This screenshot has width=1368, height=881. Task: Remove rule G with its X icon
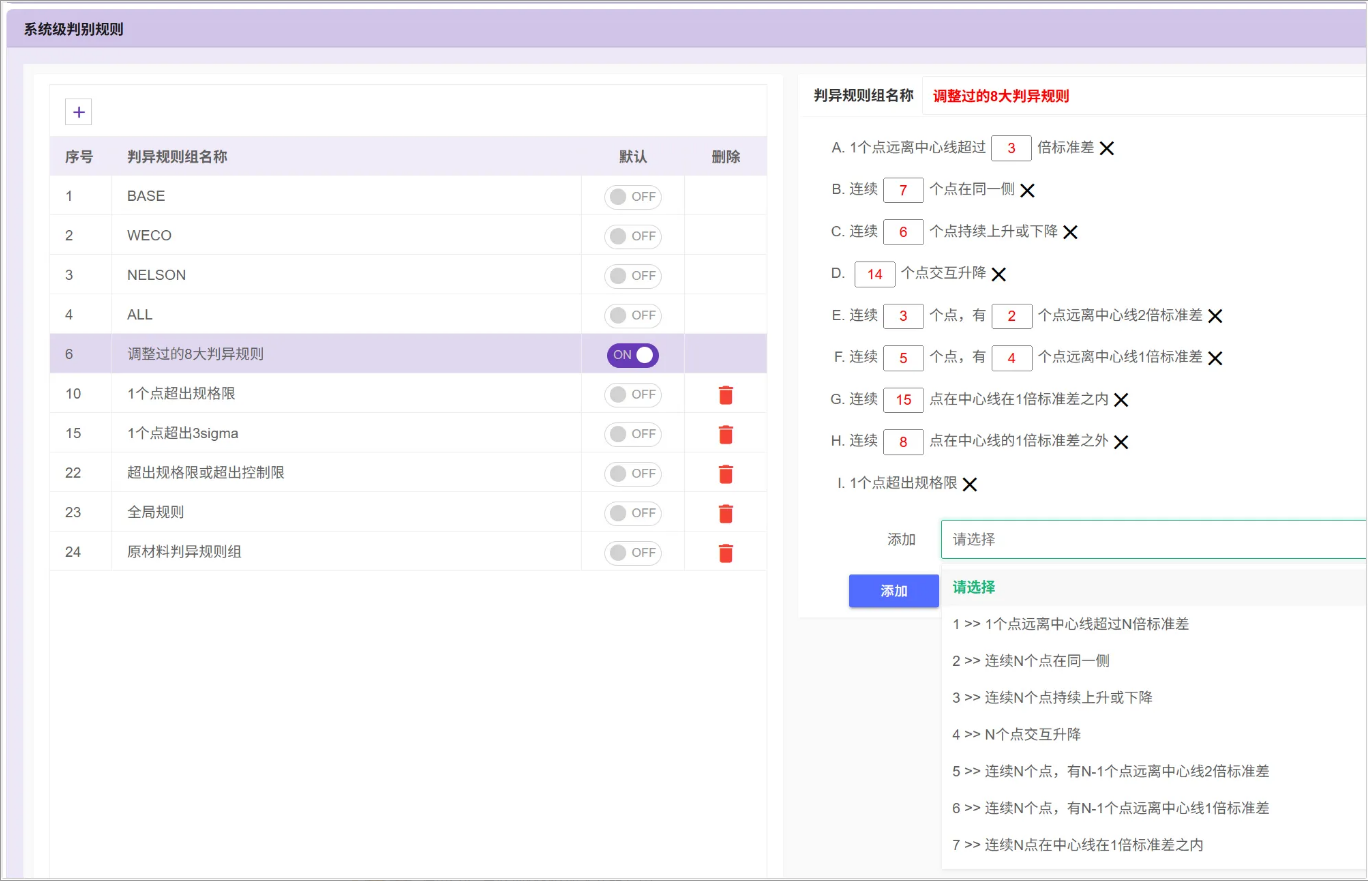(x=1121, y=400)
